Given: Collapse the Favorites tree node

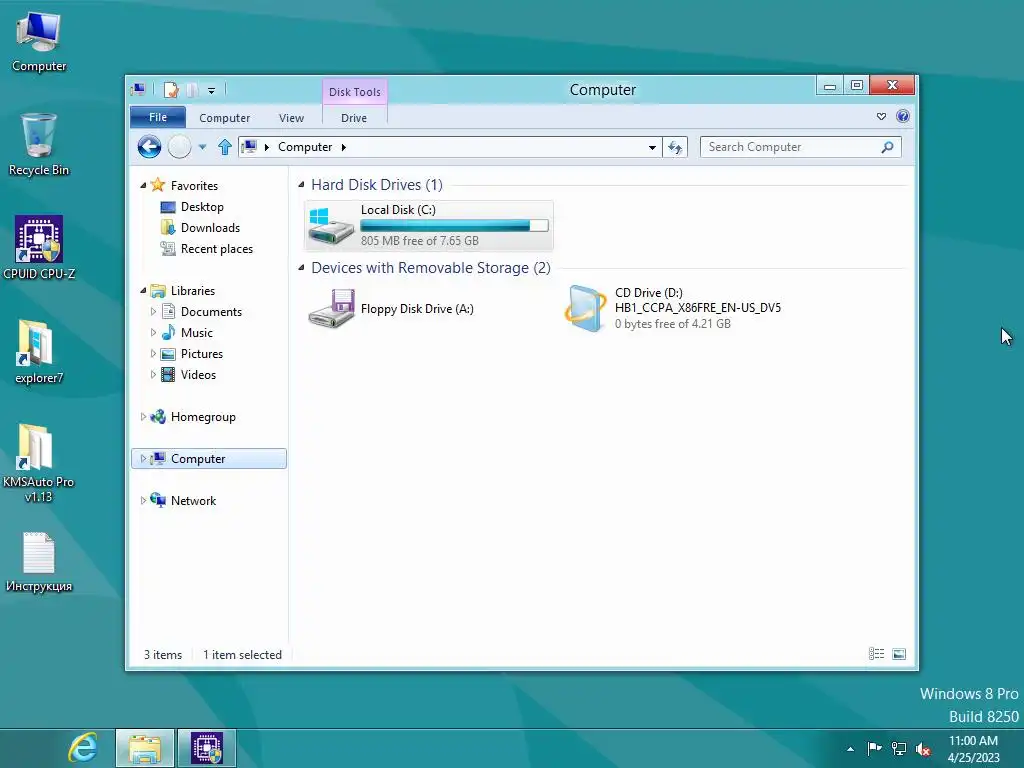Looking at the screenshot, I should (x=143, y=186).
